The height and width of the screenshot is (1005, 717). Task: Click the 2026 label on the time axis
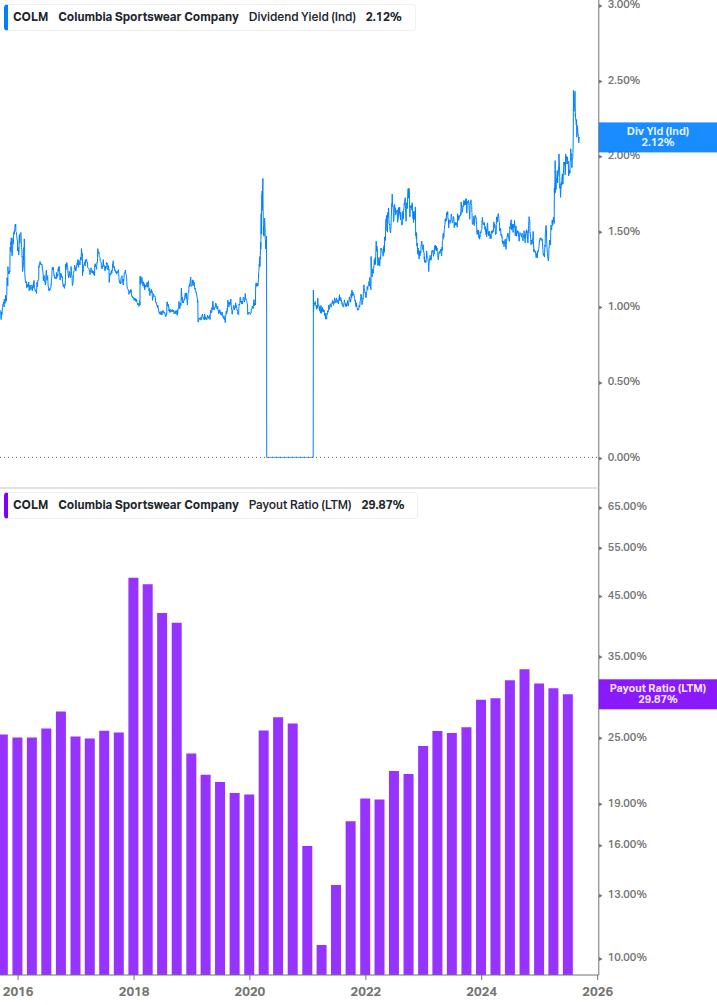(597, 992)
